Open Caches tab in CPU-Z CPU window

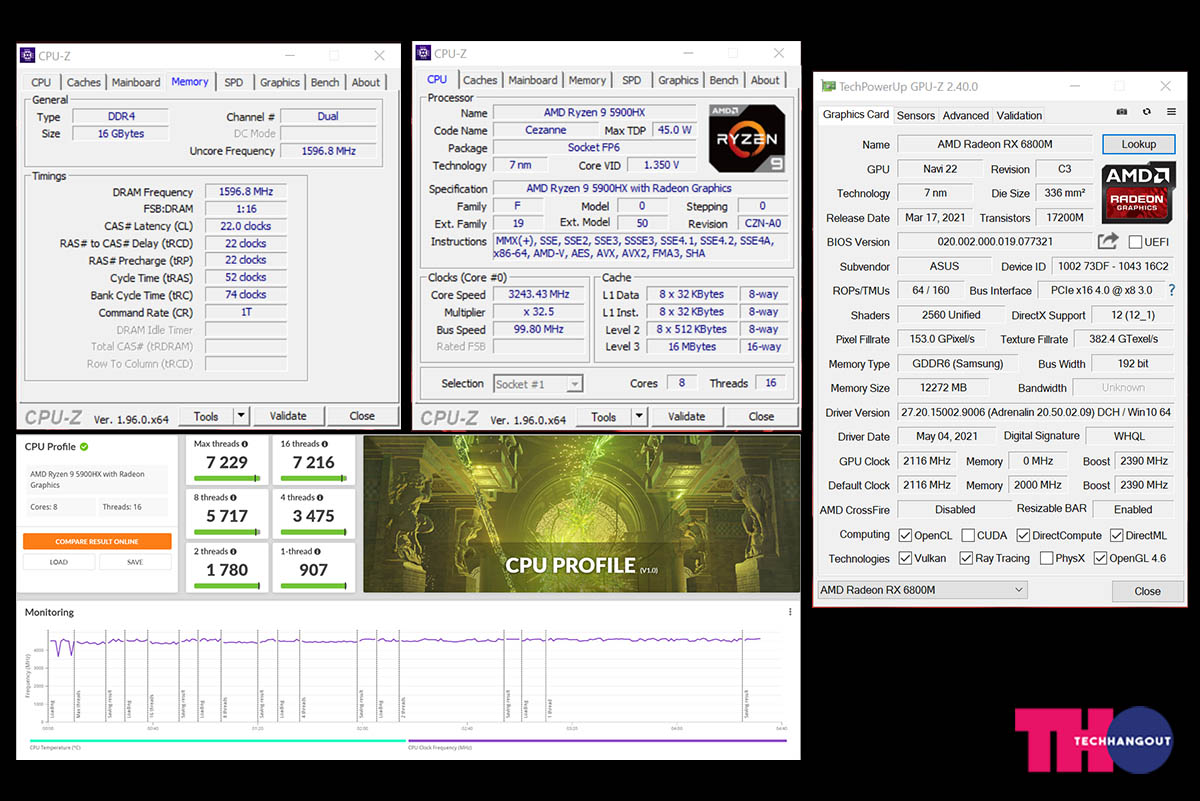point(480,80)
